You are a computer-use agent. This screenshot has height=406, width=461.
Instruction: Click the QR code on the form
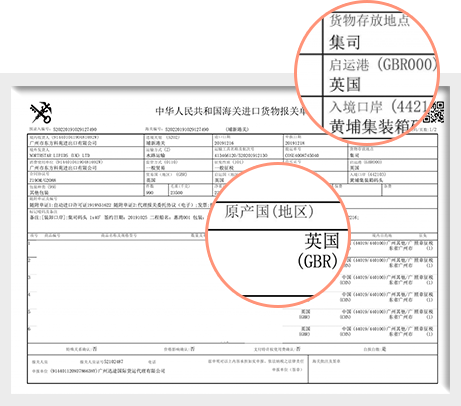434,113
